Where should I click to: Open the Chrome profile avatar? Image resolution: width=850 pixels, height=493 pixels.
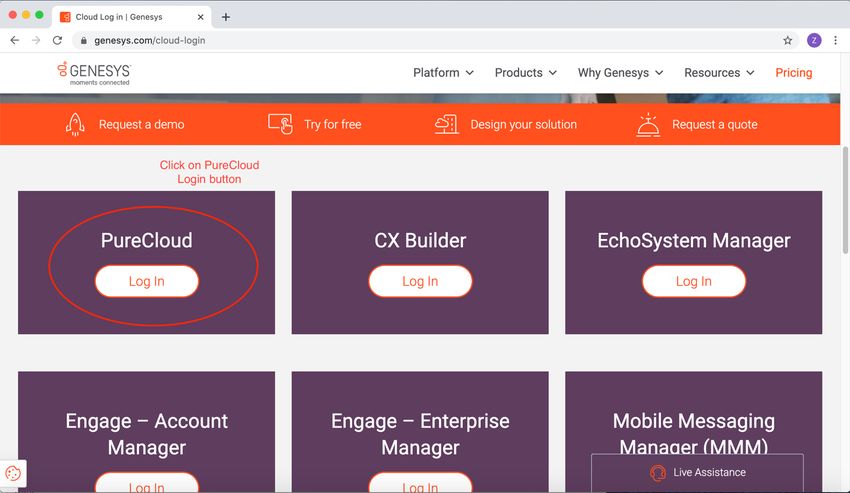click(x=814, y=40)
